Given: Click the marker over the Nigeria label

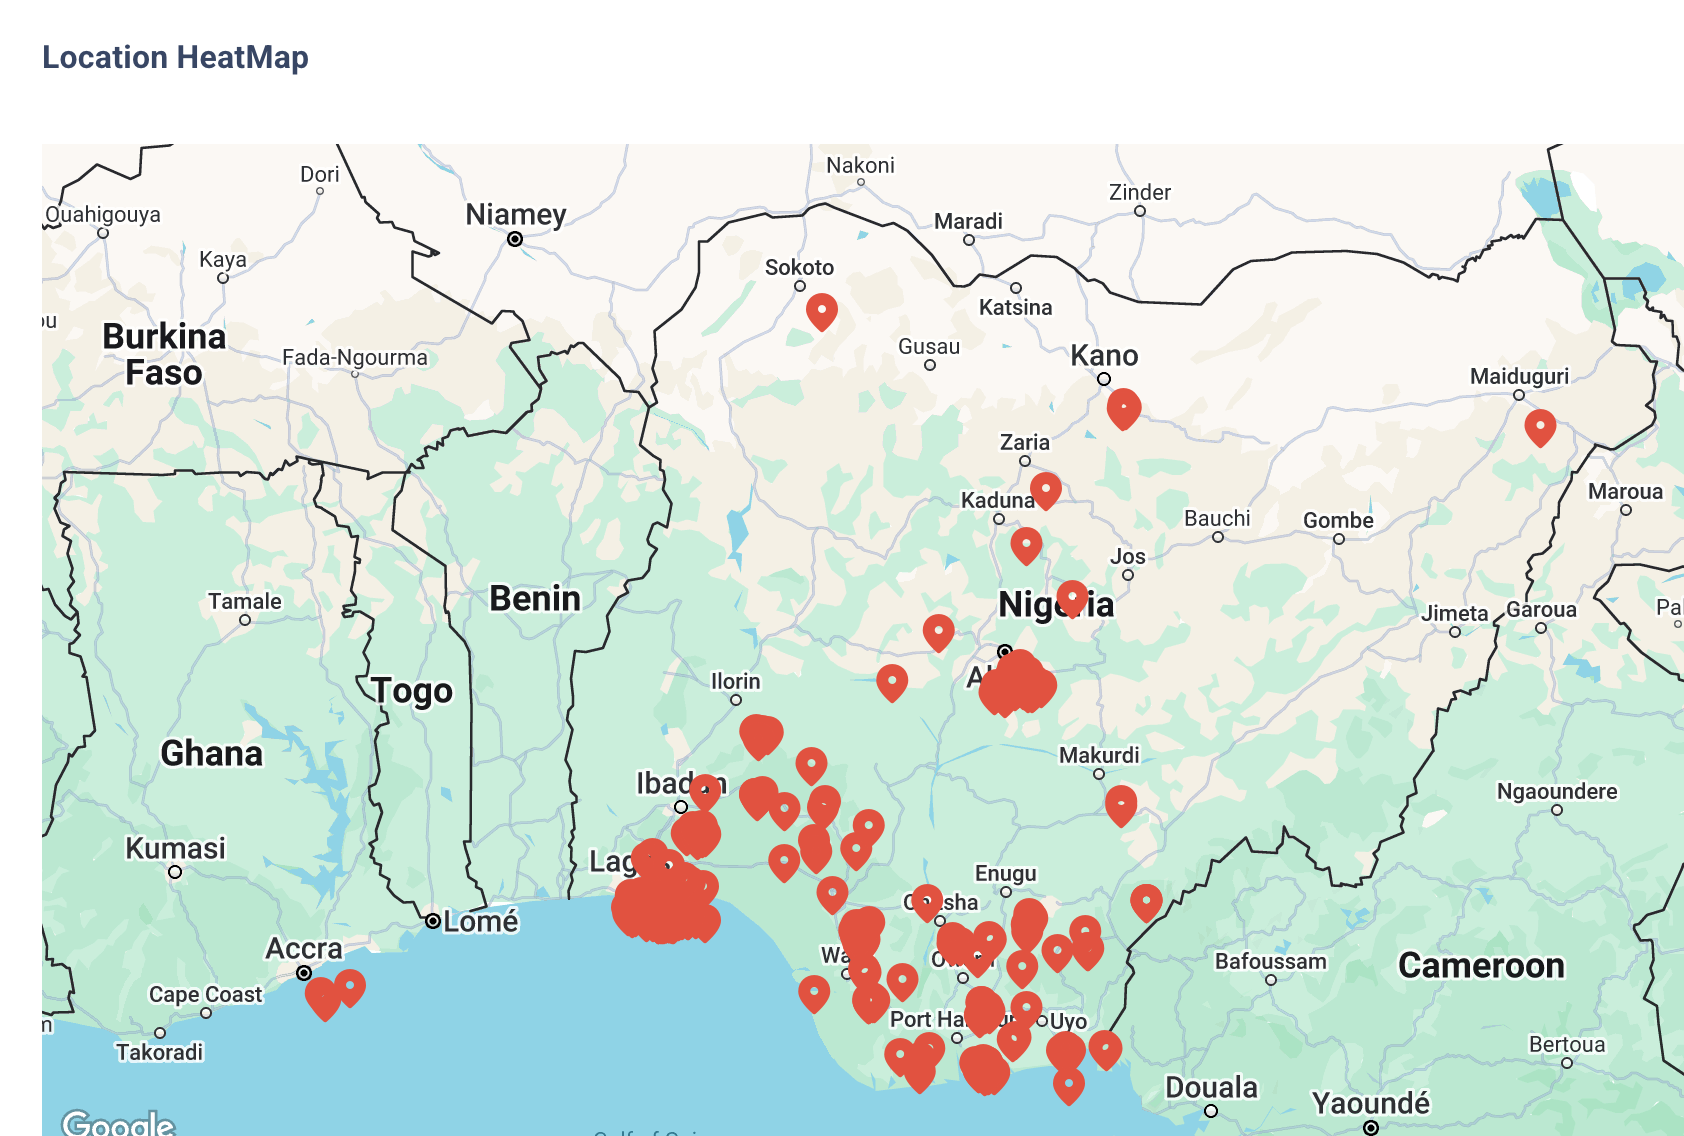Looking at the screenshot, I should point(1071,597).
